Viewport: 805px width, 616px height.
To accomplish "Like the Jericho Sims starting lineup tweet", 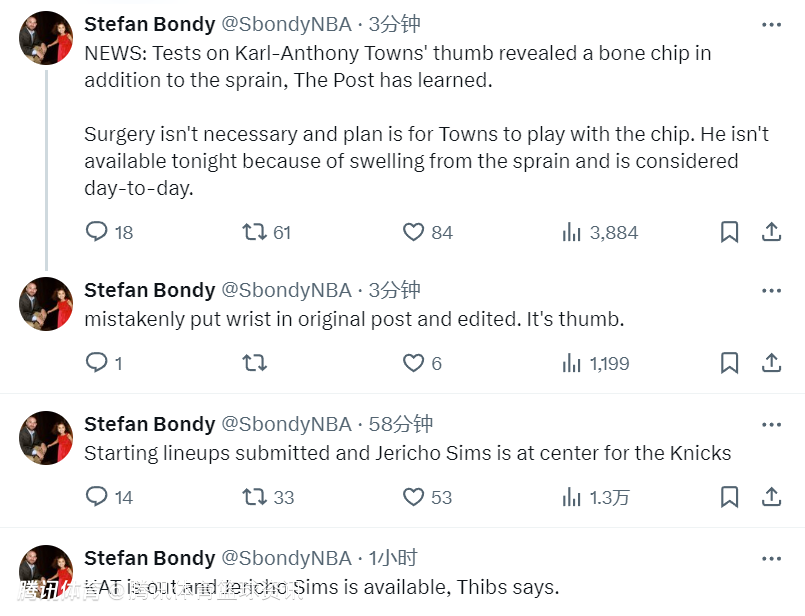I will [x=414, y=497].
